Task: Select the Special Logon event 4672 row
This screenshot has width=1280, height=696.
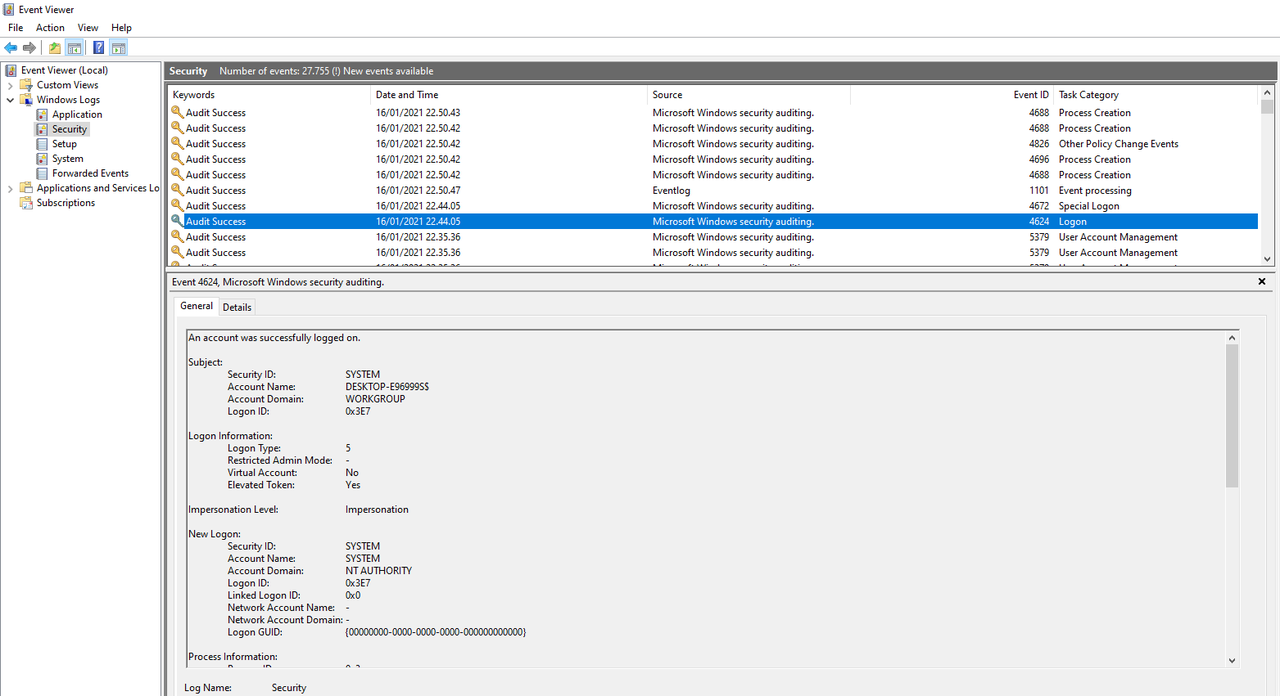Action: (712, 206)
